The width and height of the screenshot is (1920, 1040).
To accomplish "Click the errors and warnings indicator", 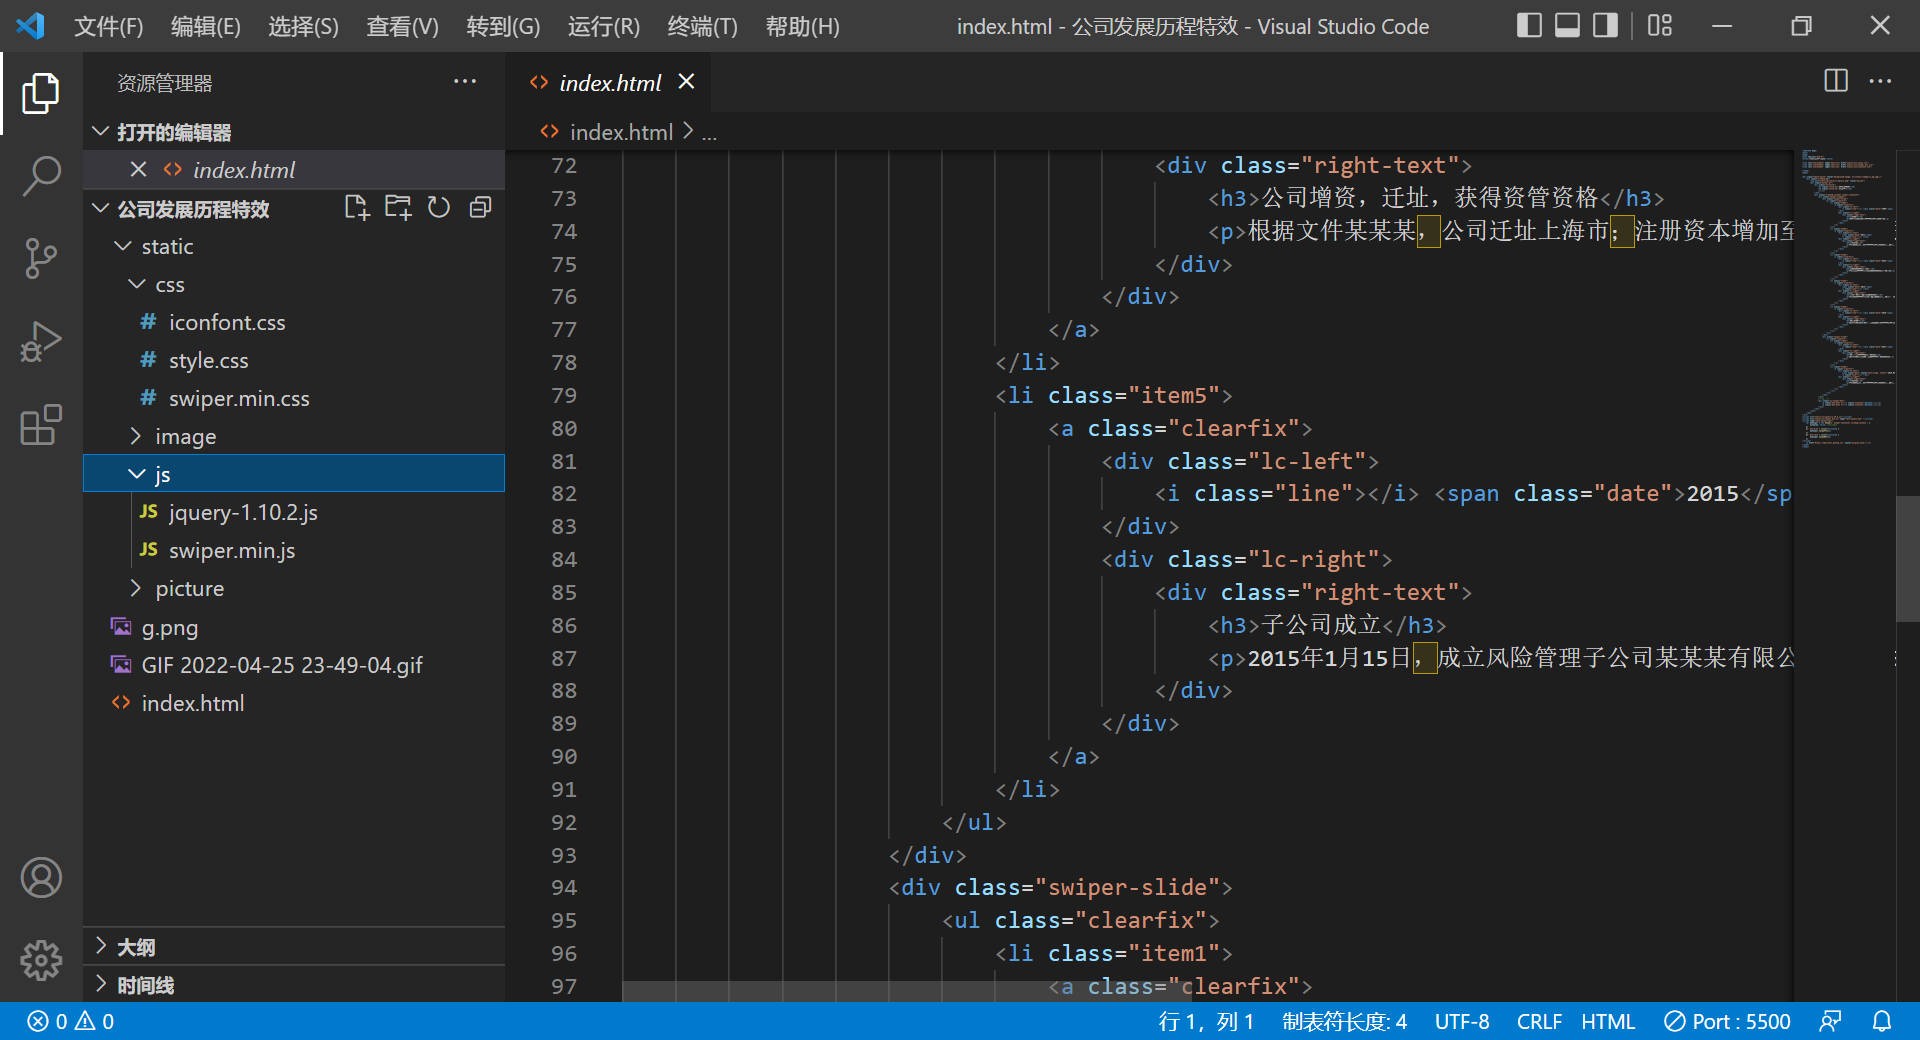I will coord(70,1021).
